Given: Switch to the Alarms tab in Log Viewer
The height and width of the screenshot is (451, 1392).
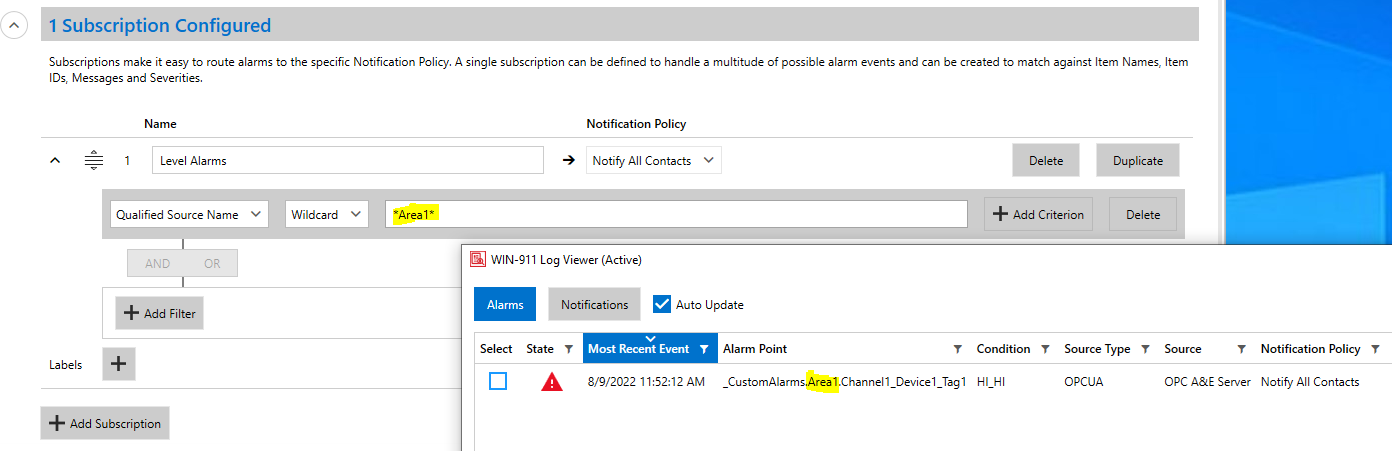Looking at the screenshot, I should [505, 304].
